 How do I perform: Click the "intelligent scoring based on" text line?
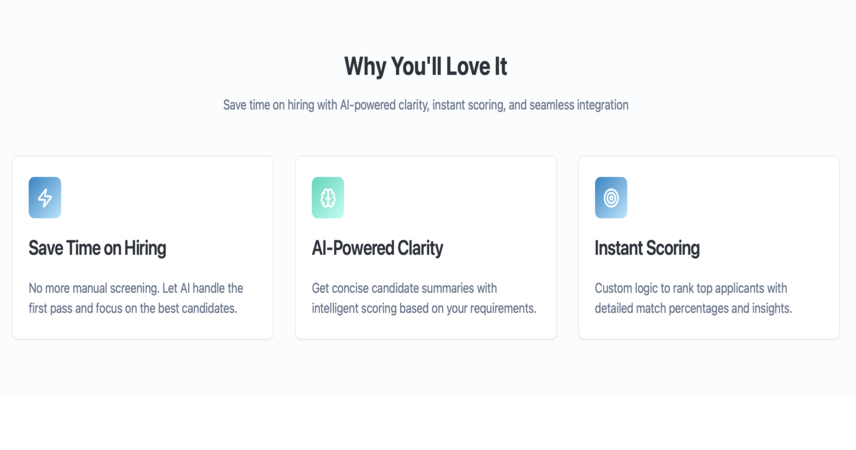click(424, 309)
